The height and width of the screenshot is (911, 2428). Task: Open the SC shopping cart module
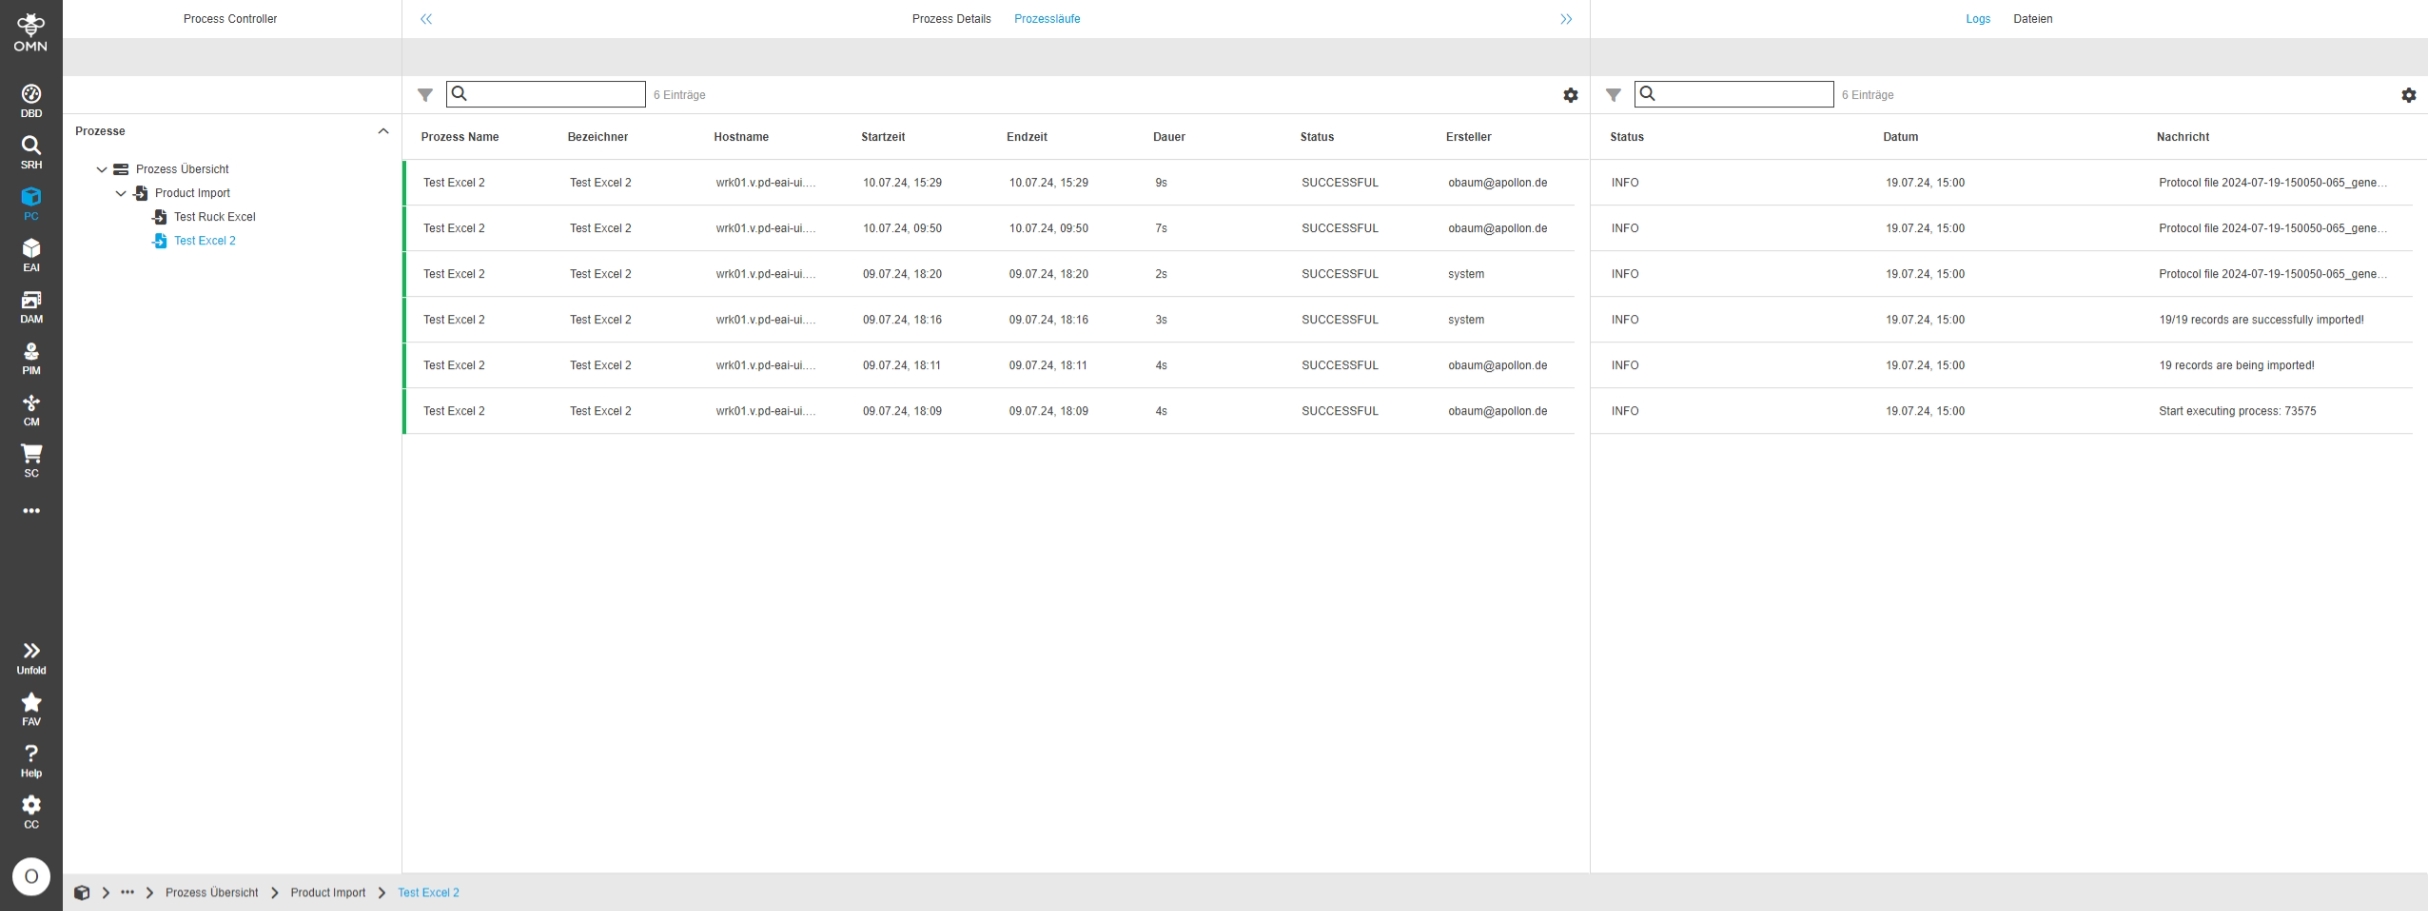click(x=31, y=460)
